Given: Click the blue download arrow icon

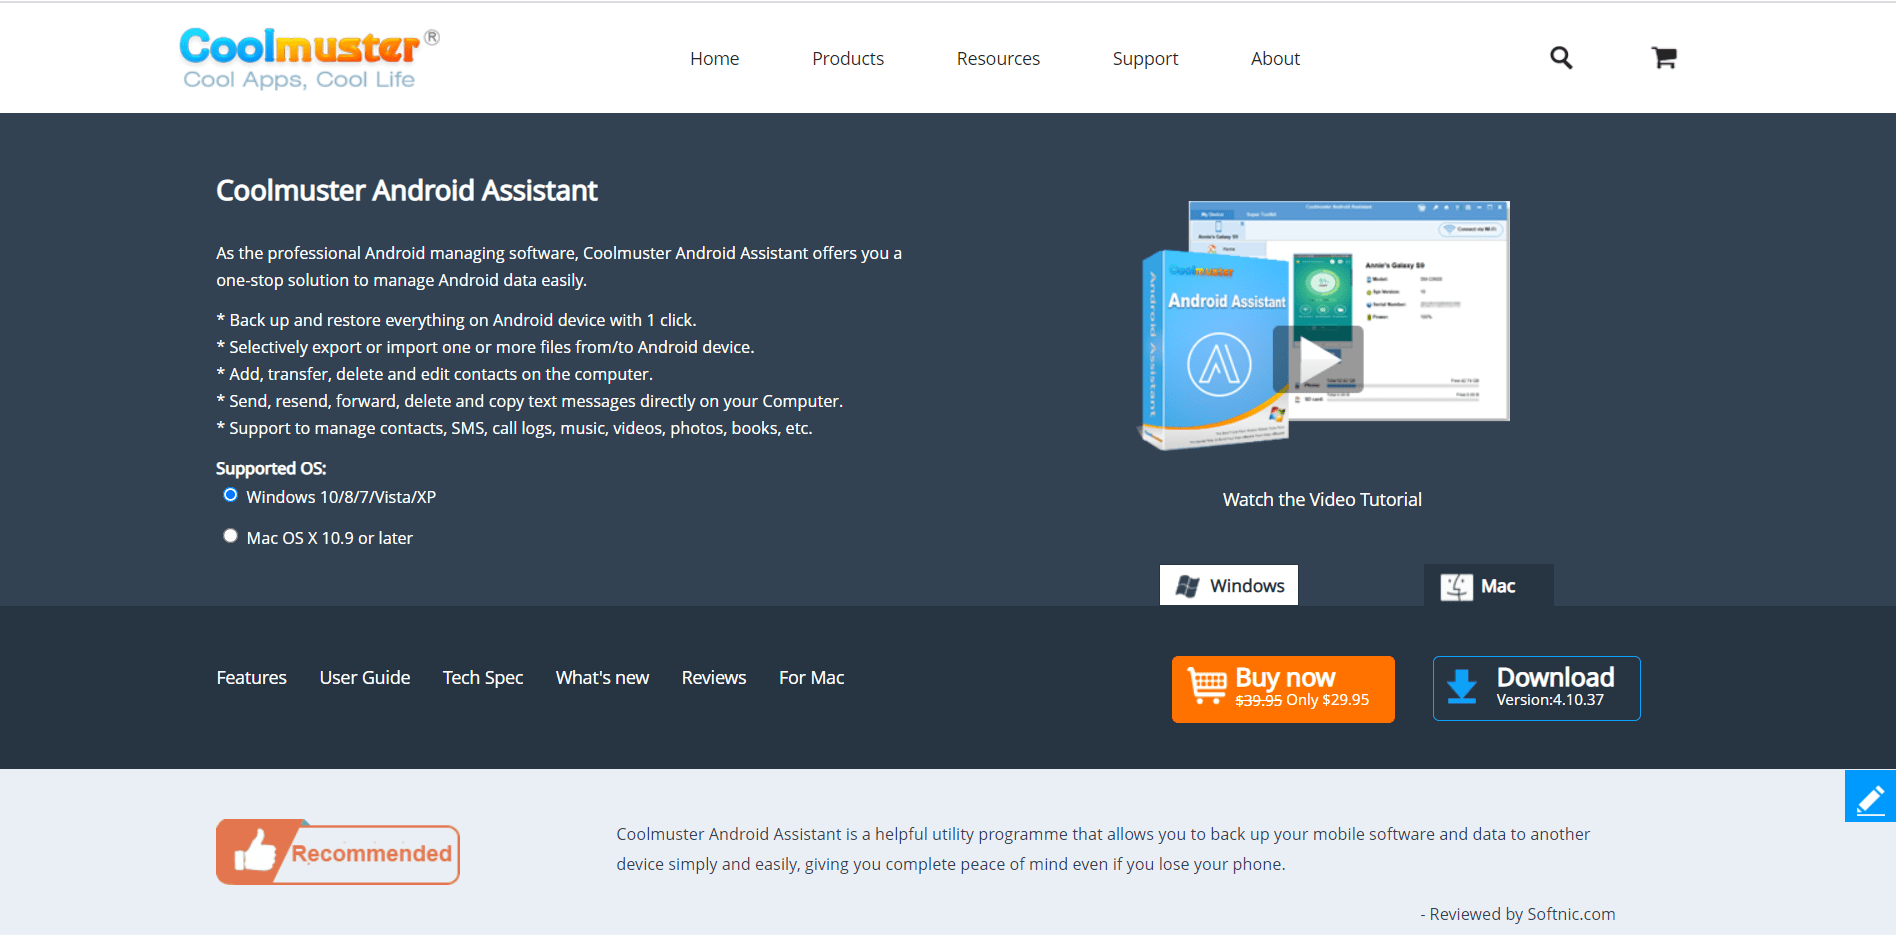Looking at the screenshot, I should click(1462, 687).
